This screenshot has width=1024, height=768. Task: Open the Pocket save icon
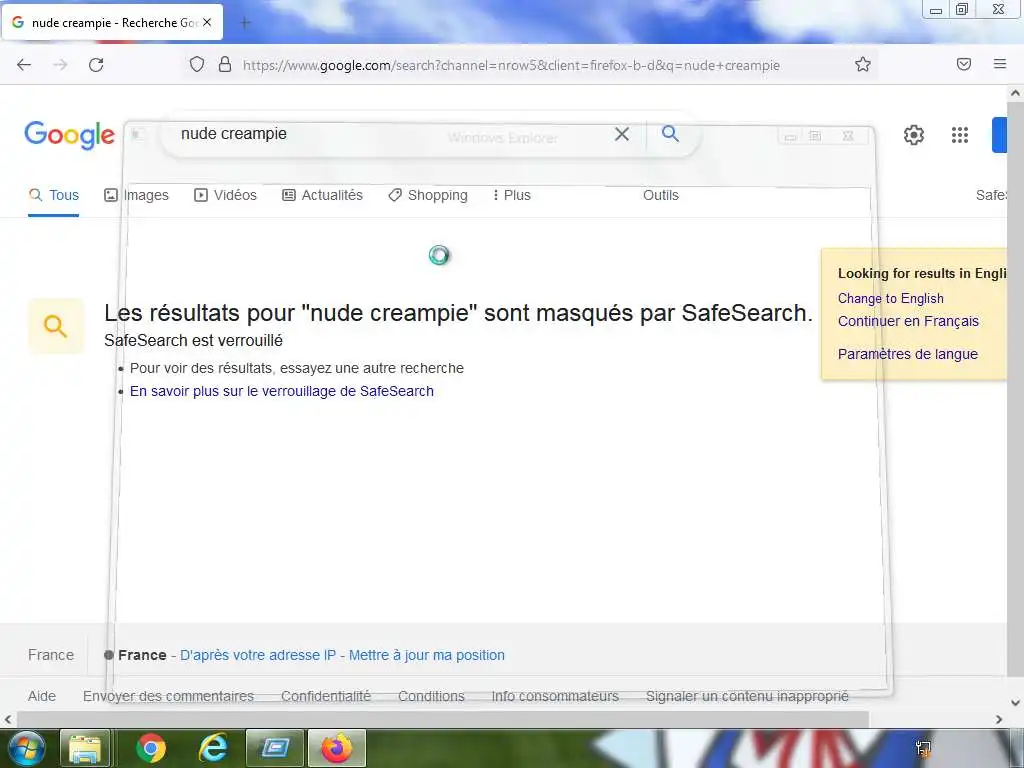pyautogui.click(x=964, y=64)
